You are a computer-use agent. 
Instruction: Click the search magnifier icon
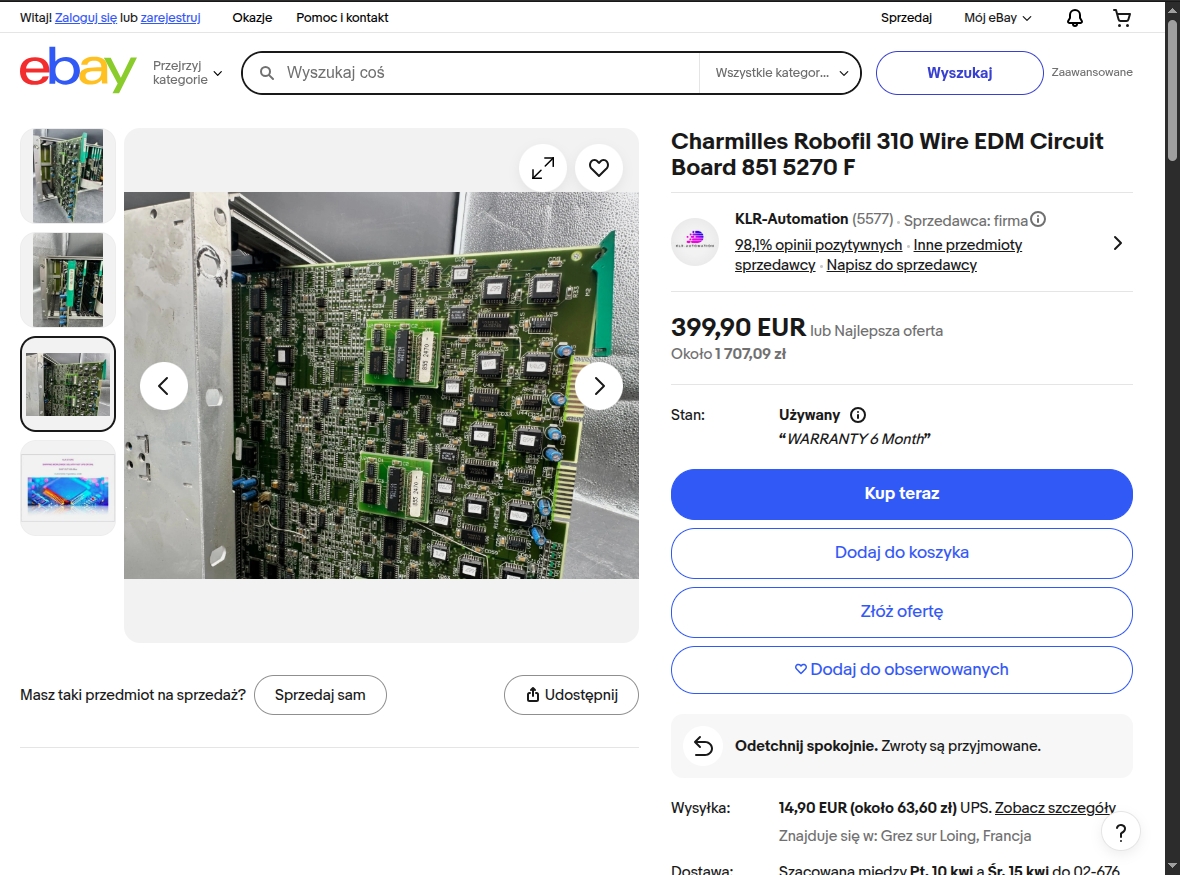(x=266, y=73)
